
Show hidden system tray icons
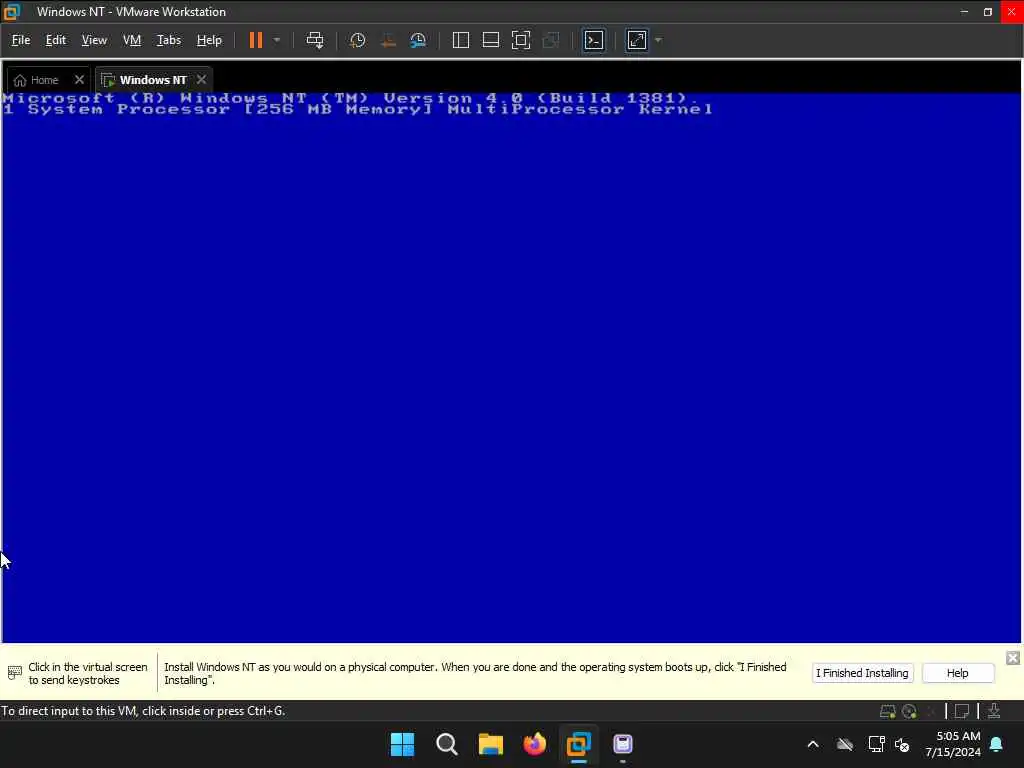(813, 744)
